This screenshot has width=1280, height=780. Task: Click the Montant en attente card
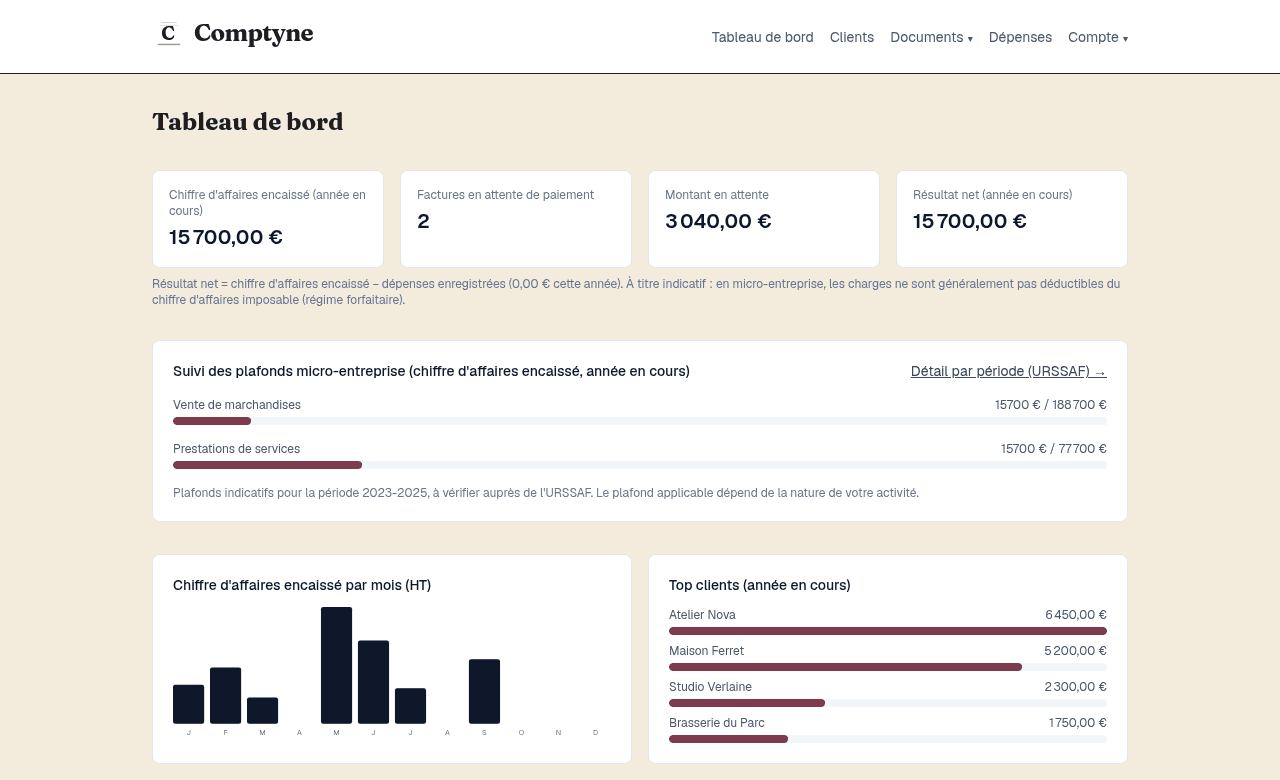pyautogui.click(x=764, y=219)
